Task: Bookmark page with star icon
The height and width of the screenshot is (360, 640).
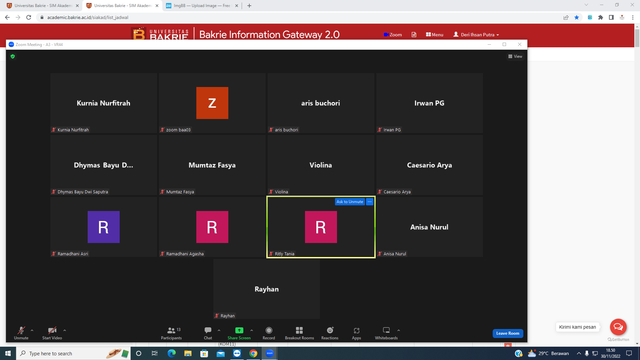Action: pos(576,18)
